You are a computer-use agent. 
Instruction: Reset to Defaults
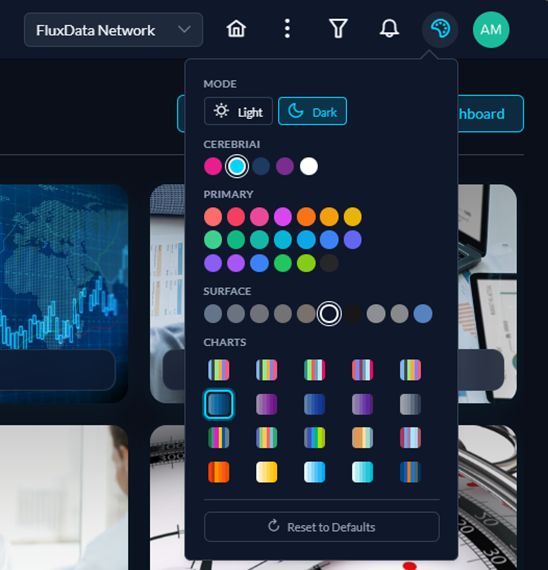pyautogui.click(x=322, y=527)
